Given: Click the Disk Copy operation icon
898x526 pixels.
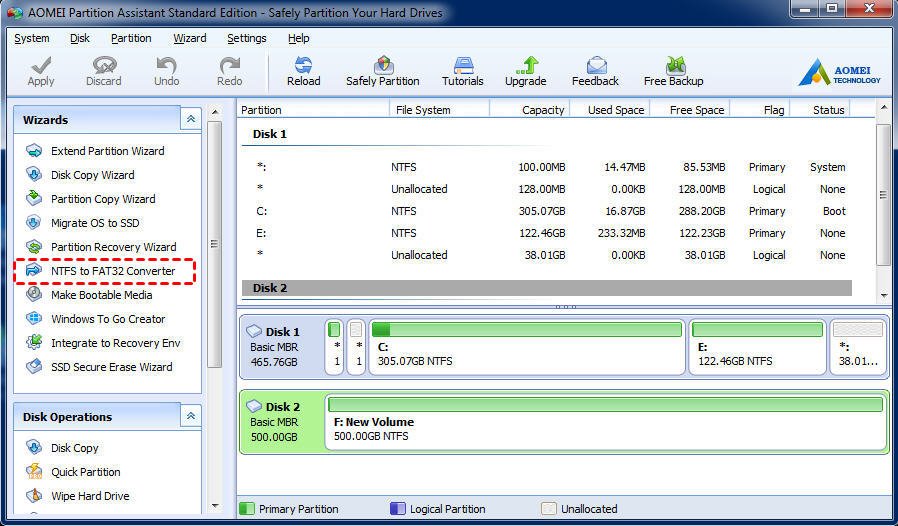Looking at the screenshot, I should click(x=34, y=448).
